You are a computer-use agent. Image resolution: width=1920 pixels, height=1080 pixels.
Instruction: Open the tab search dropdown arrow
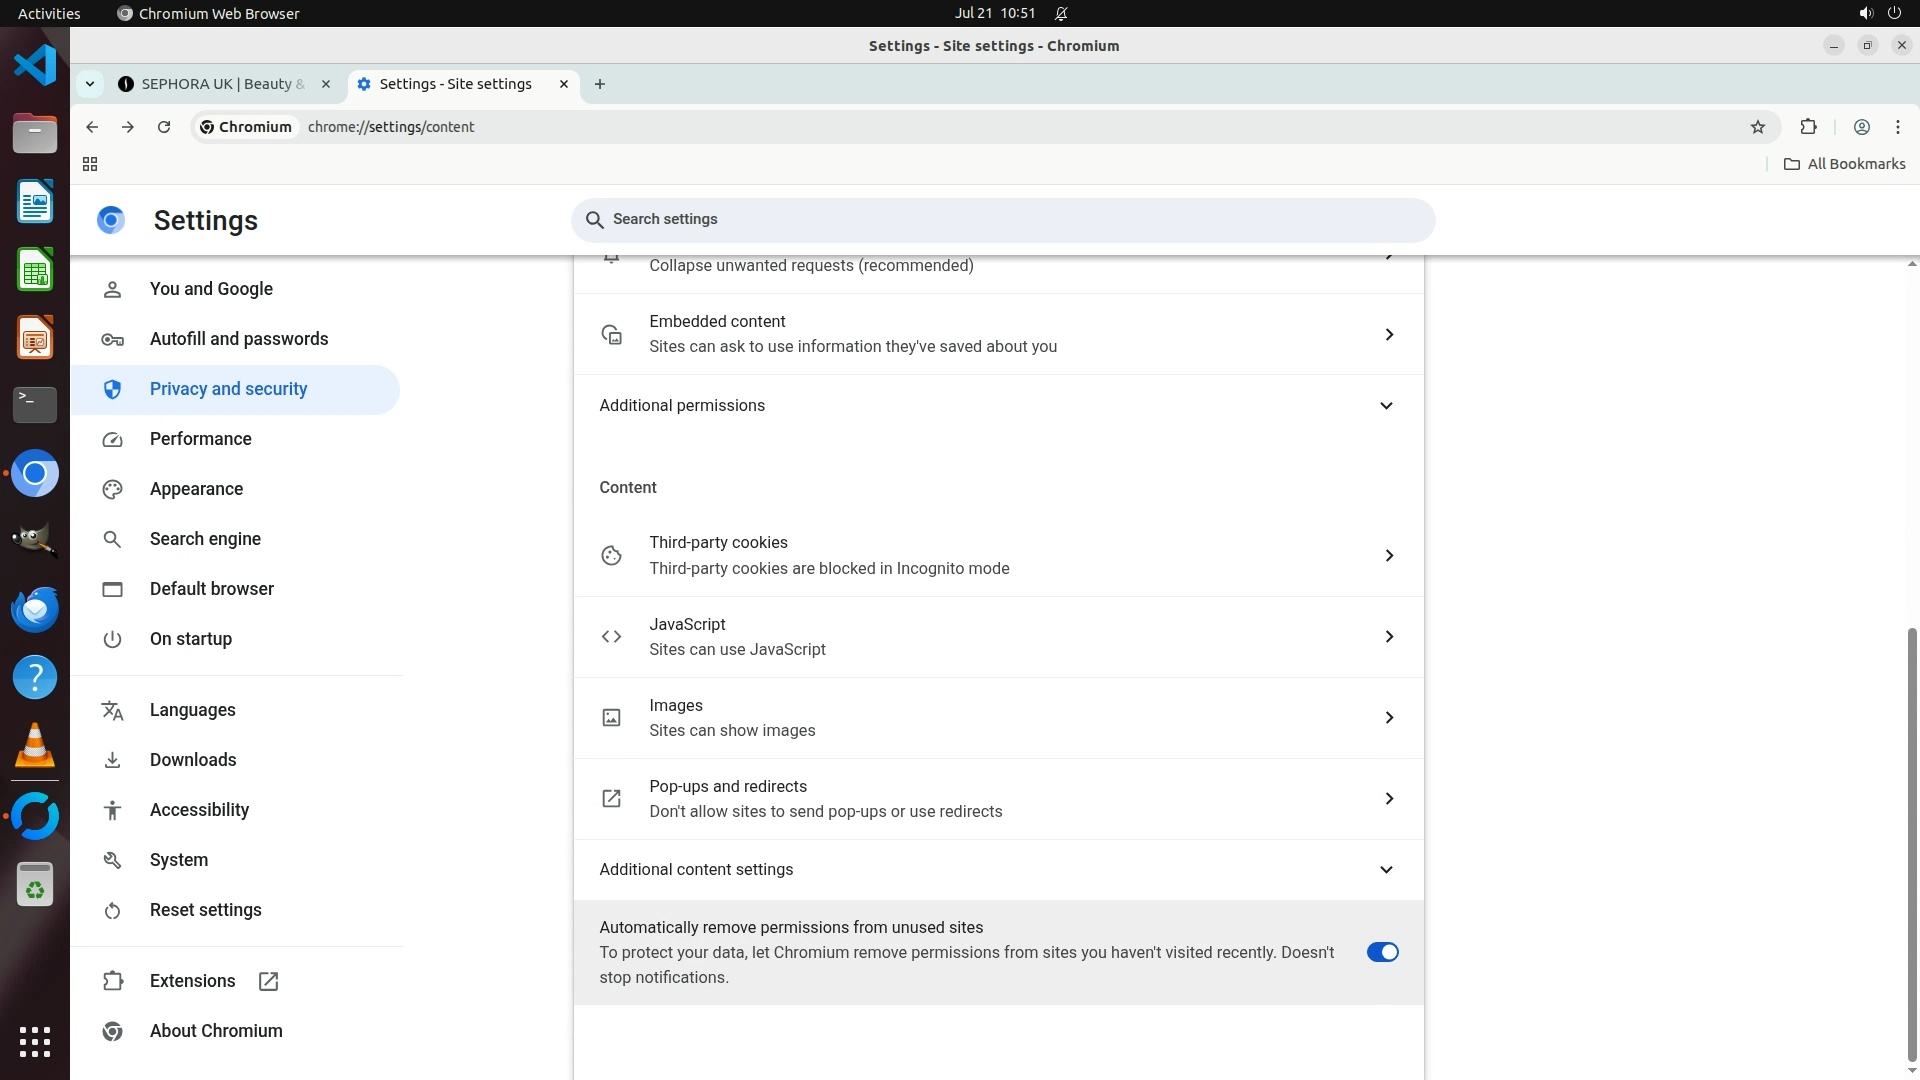coord(90,84)
